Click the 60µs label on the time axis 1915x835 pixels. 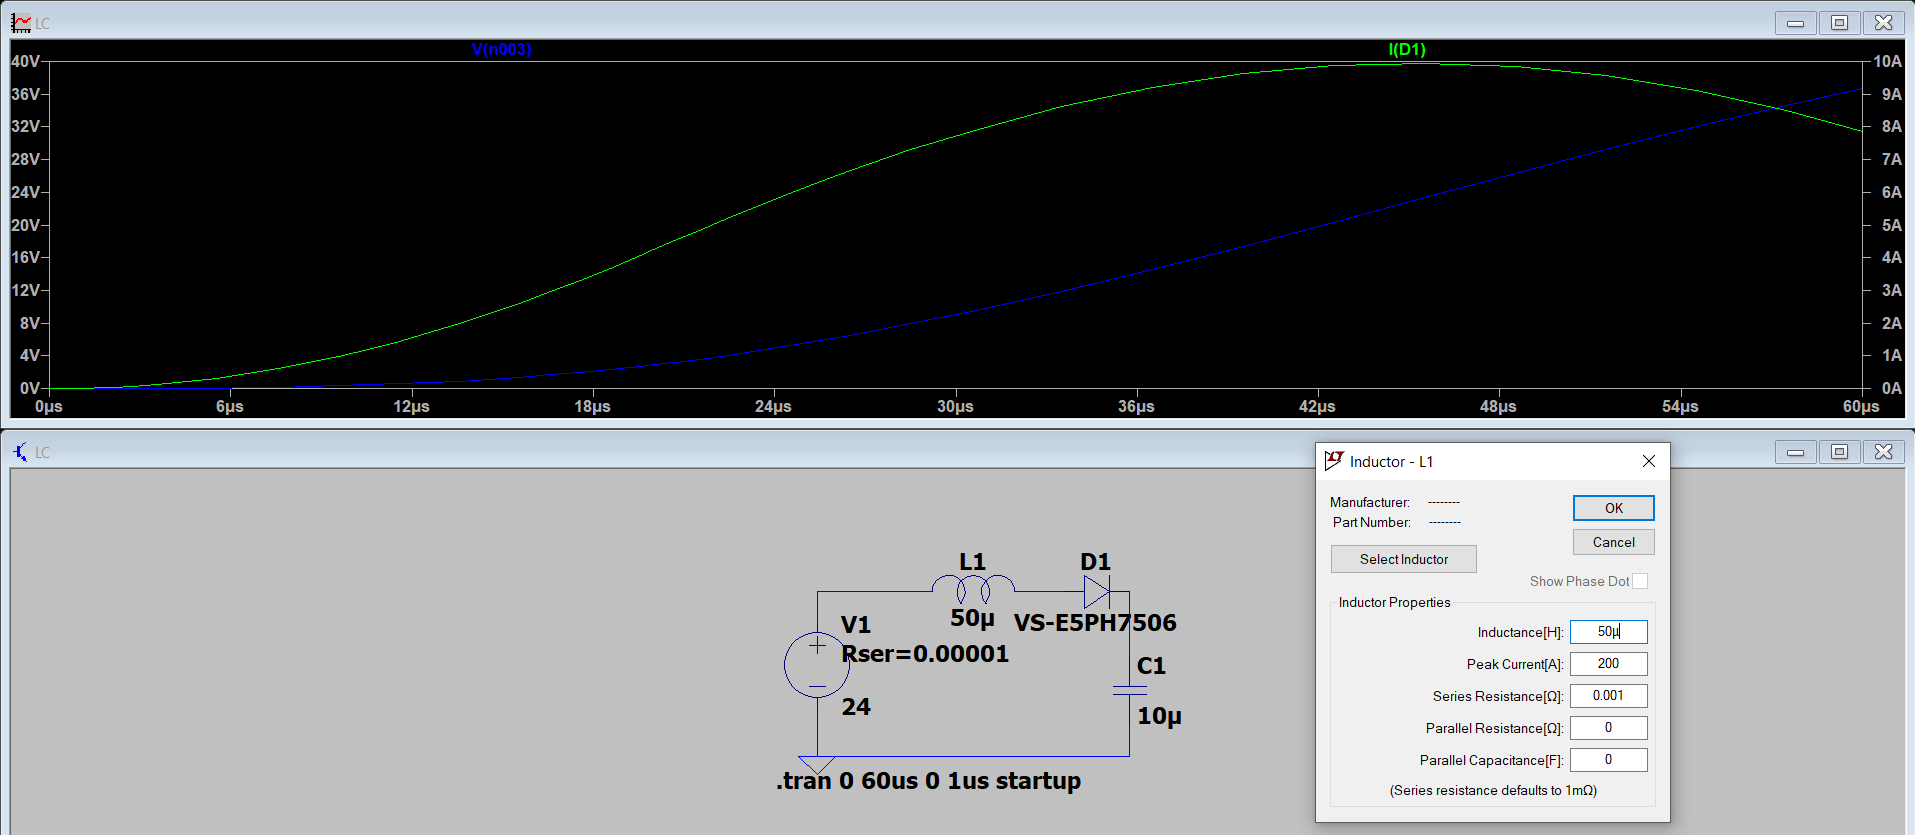point(1861,407)
